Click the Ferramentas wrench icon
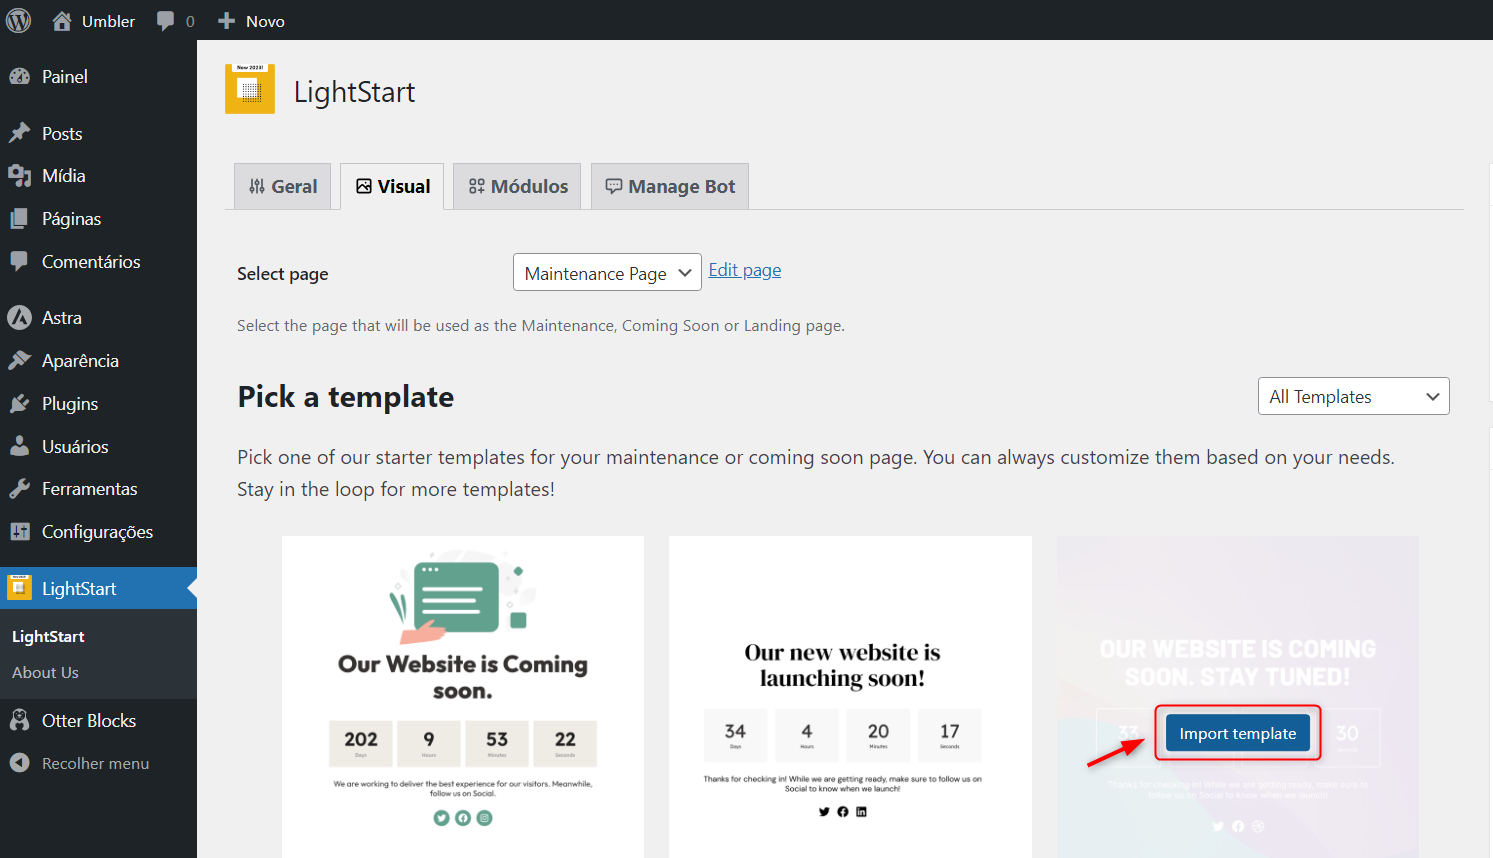Viewport: 1493px width, 858px height. (x=19, y=489)
